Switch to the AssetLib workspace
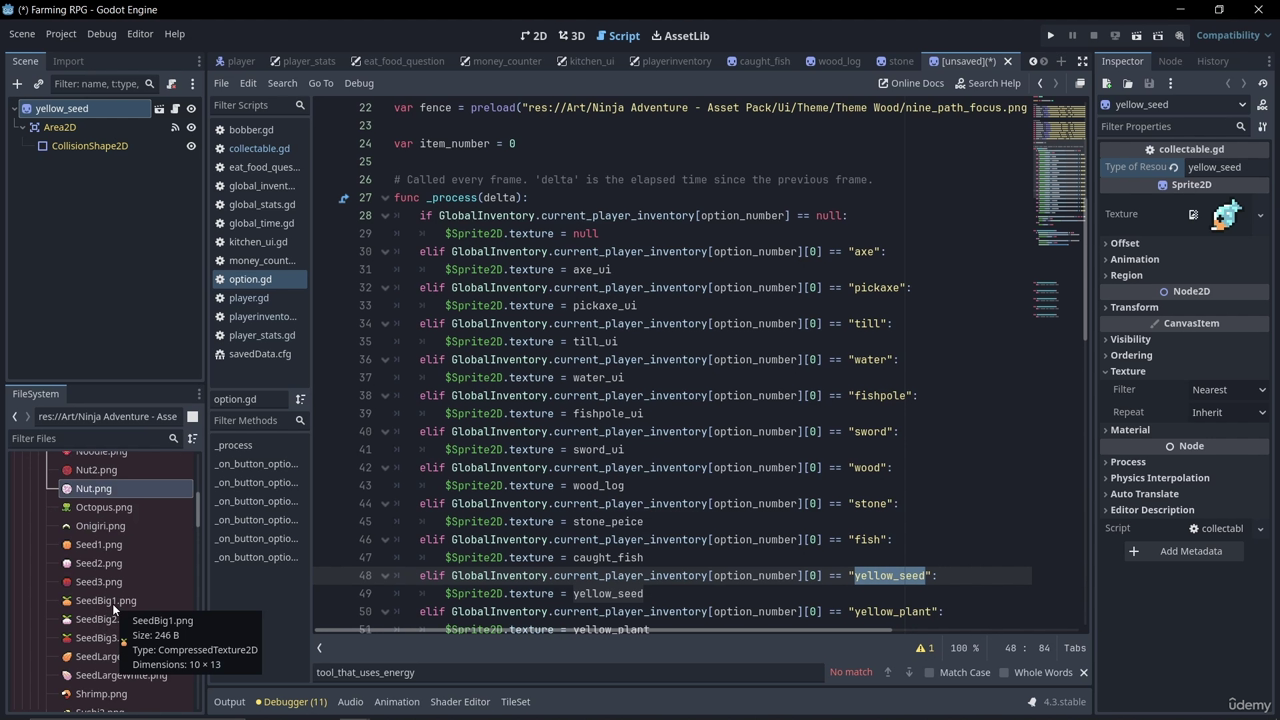This screenshot has width=1280, height=720. (680, 36)
